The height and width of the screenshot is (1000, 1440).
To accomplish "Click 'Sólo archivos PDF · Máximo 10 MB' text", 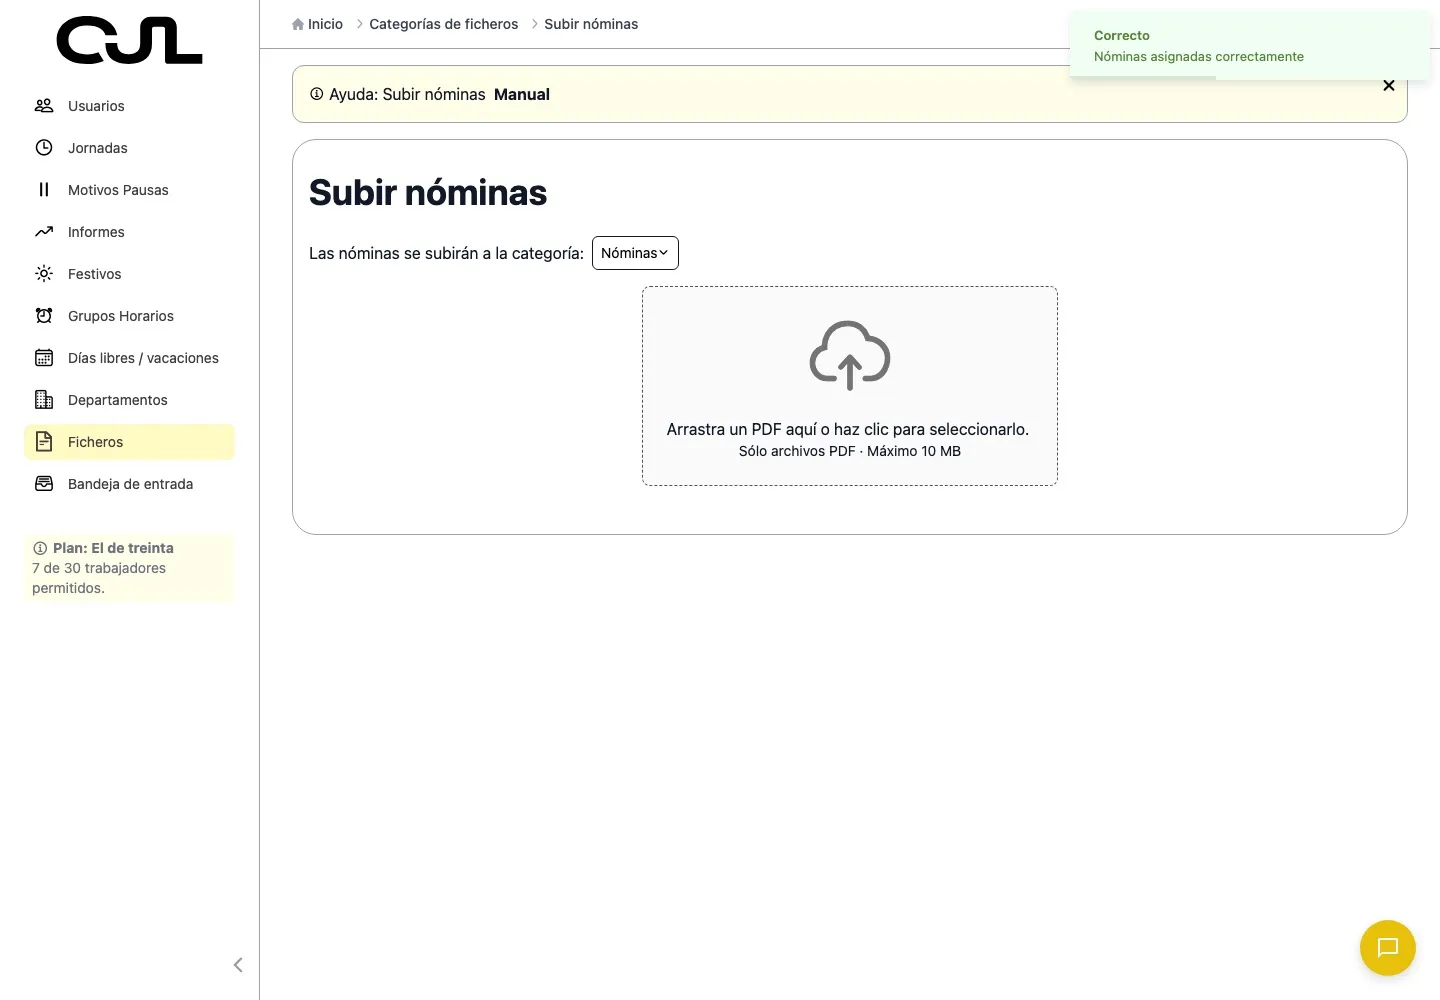I will tap(850, 451).
